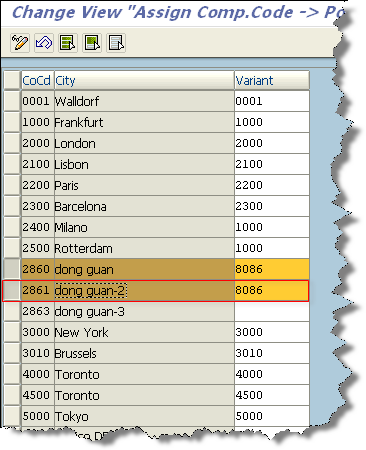Click the Variant field for Barcelona
Viewport: 366px width, 450px height.
(272, 206)
